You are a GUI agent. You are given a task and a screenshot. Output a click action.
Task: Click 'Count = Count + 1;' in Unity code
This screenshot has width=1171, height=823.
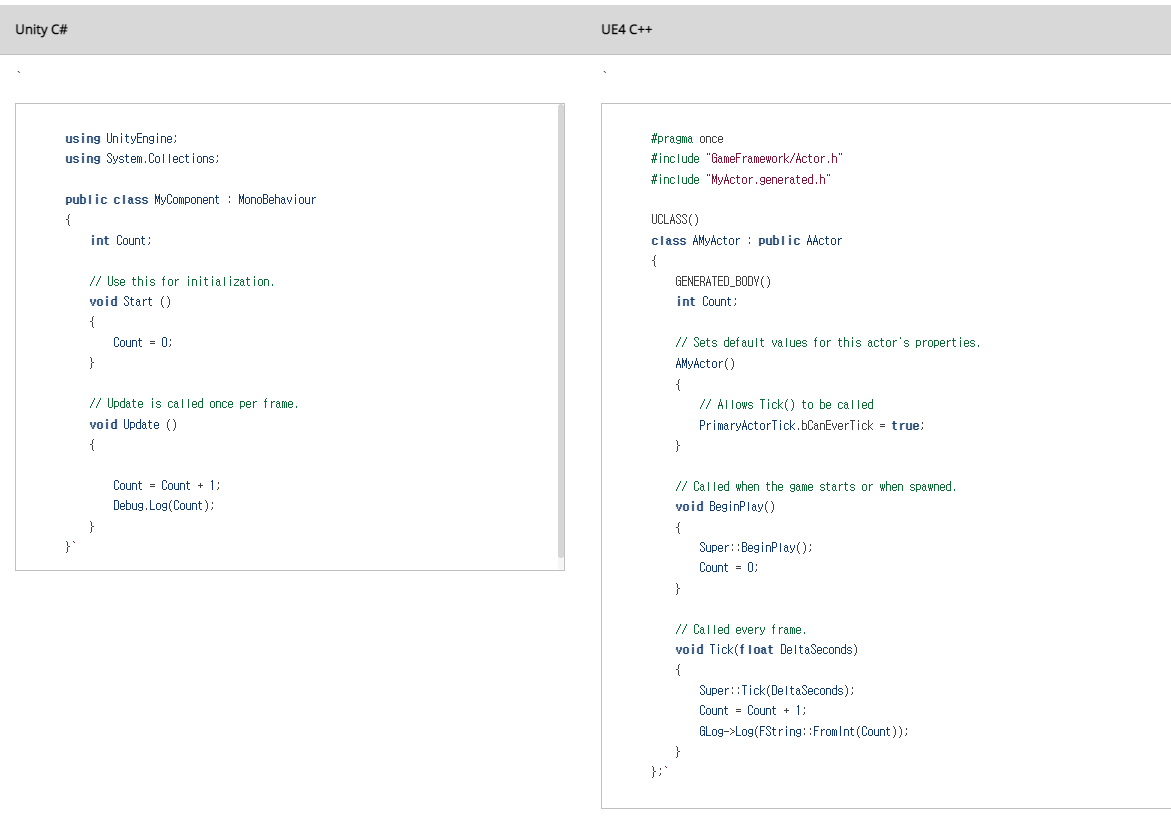point(167,485)
